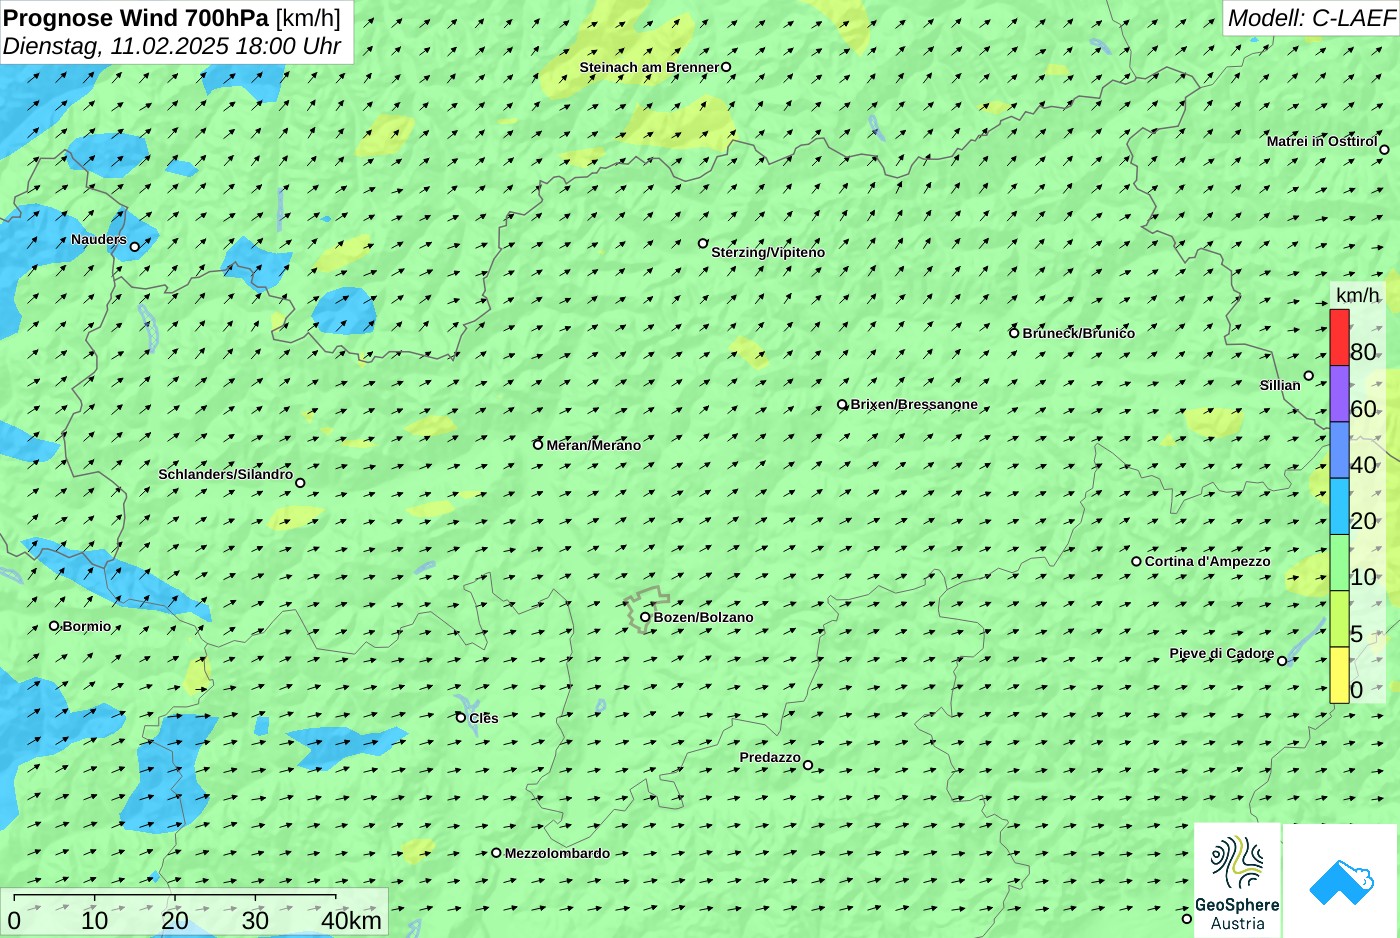Select the Cles marker circle
The width and height of the screenshot is (1400, 938).
tap(461, 717)
